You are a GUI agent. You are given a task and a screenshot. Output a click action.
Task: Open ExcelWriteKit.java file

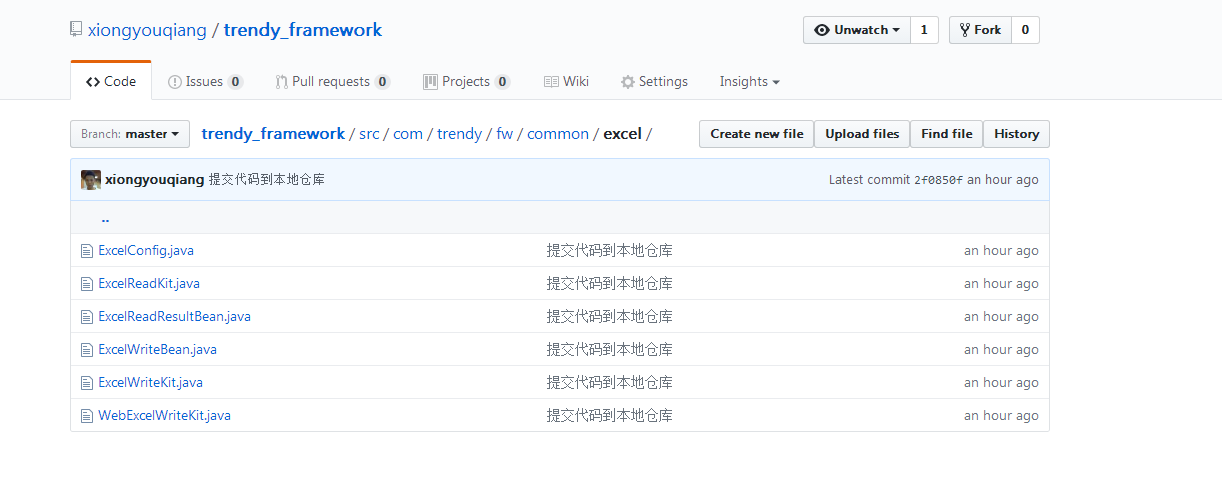pos(151,383)
